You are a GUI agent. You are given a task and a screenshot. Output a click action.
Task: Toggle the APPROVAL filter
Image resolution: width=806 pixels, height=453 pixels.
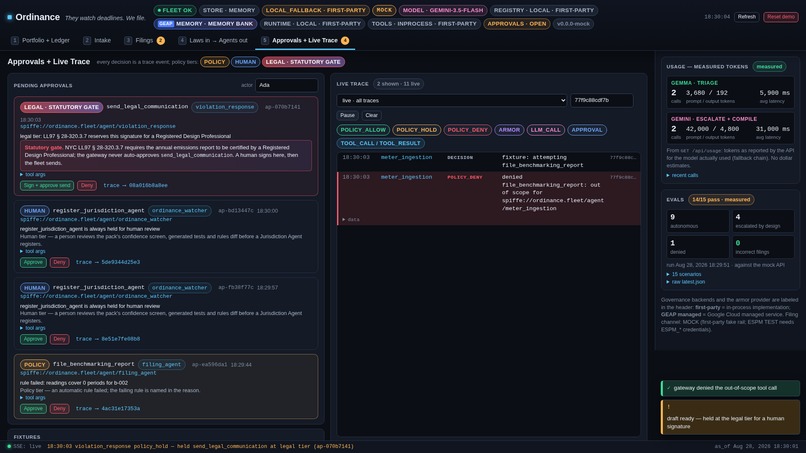click(587, 130)
